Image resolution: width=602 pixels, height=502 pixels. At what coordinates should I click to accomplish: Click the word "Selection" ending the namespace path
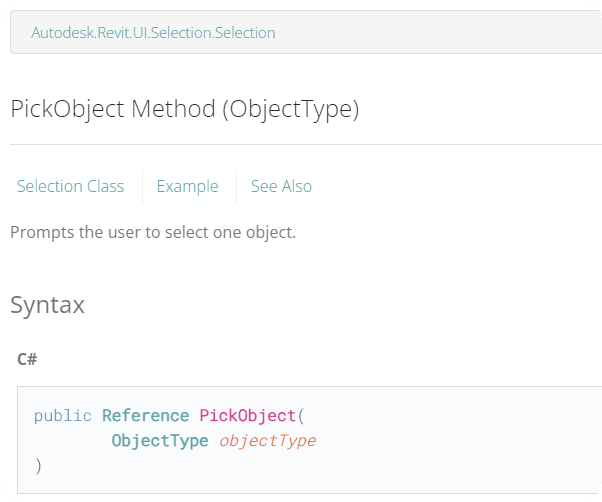point(245,33)
